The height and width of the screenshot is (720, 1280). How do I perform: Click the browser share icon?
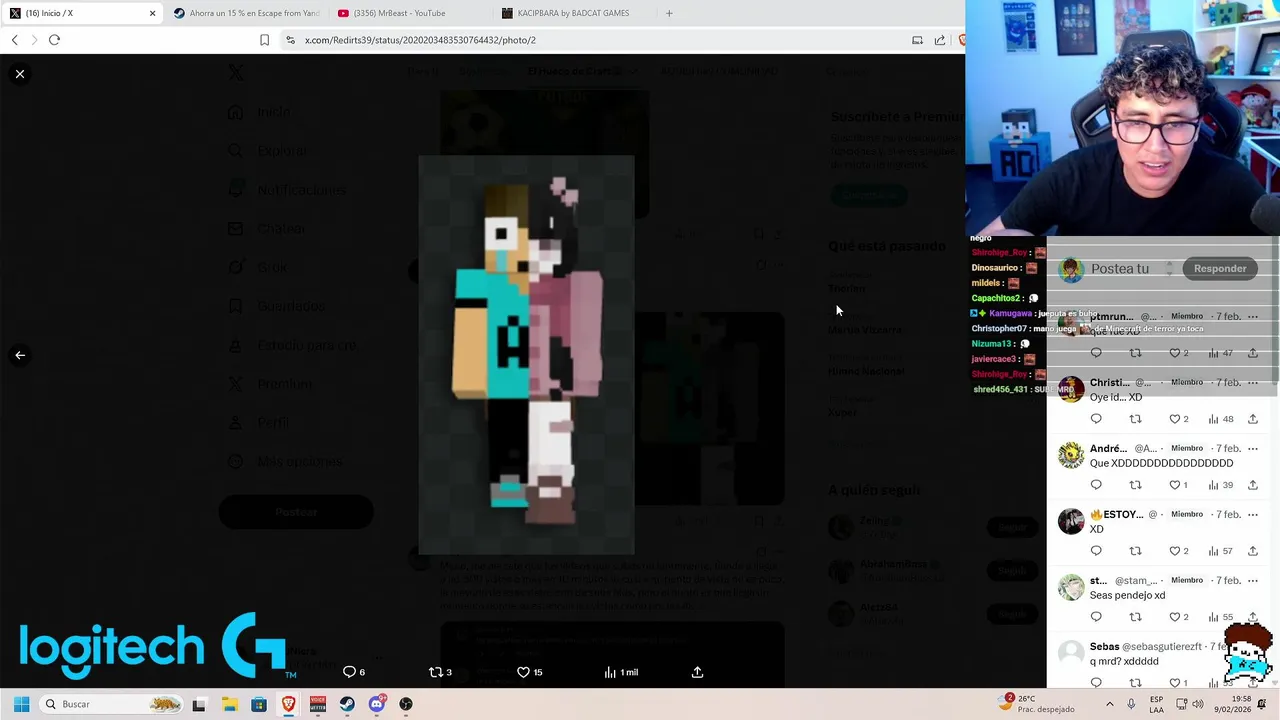[940, 40]
